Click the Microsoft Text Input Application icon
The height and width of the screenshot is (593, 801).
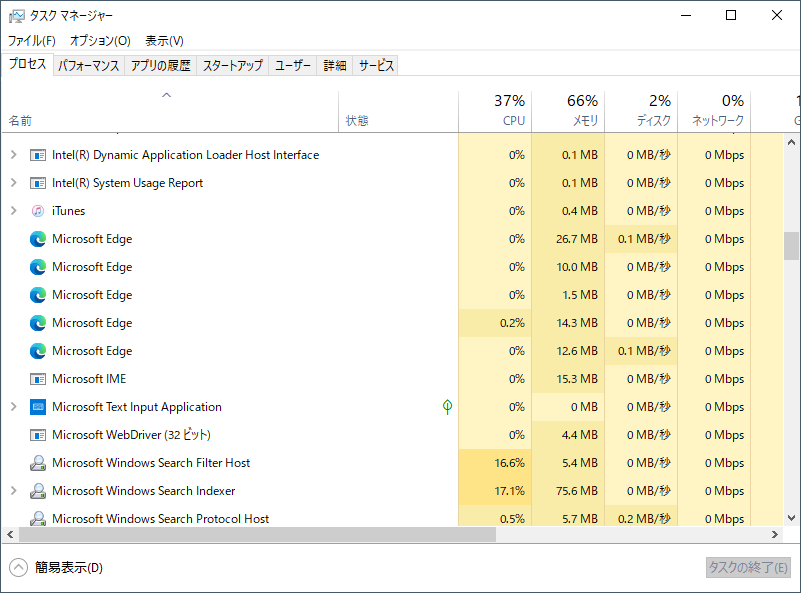[38, 407]
